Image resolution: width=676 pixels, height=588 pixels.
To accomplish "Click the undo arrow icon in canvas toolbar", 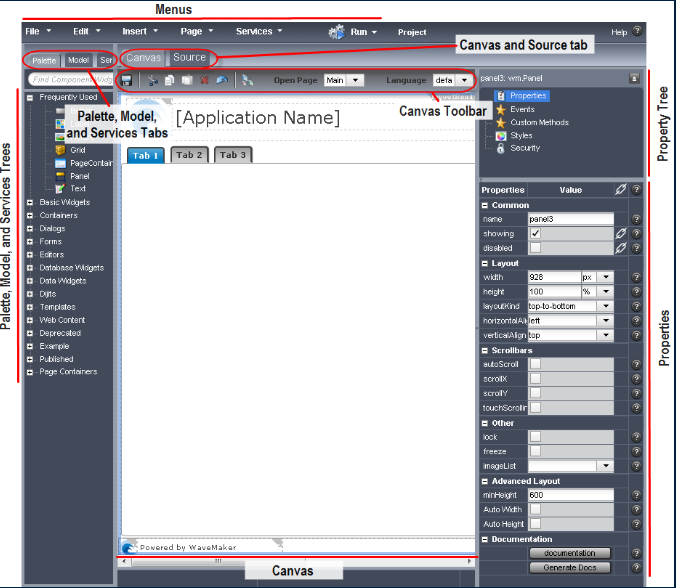I will (221, 80).
